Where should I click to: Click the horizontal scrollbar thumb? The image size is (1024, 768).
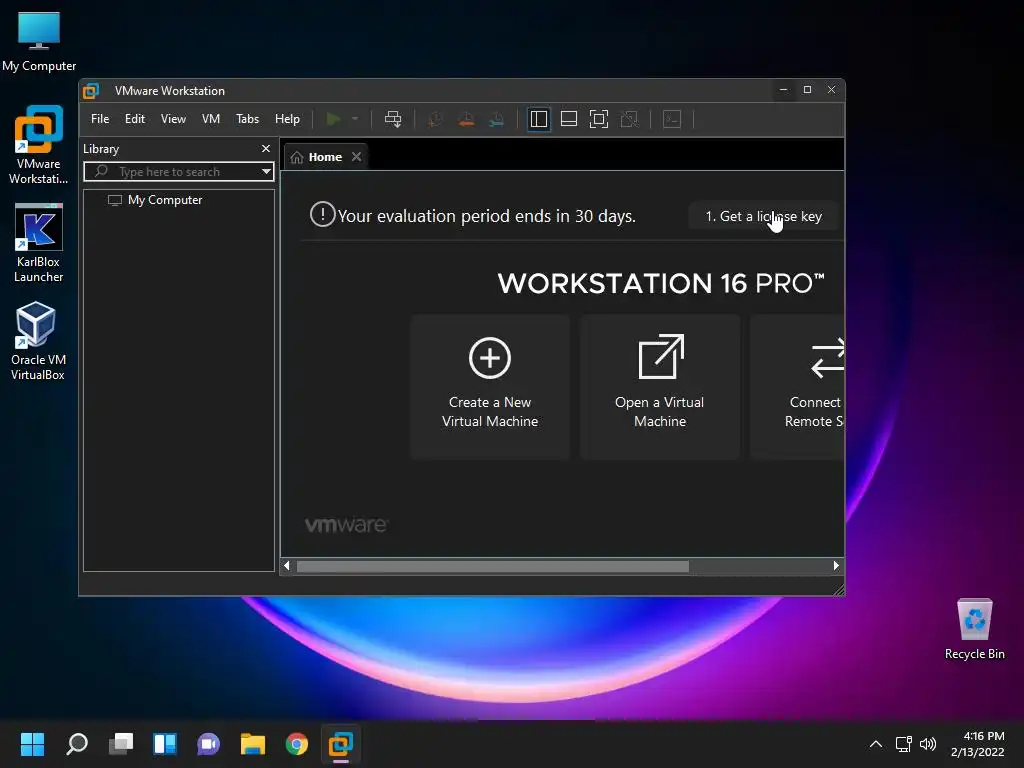click(492, 566)
